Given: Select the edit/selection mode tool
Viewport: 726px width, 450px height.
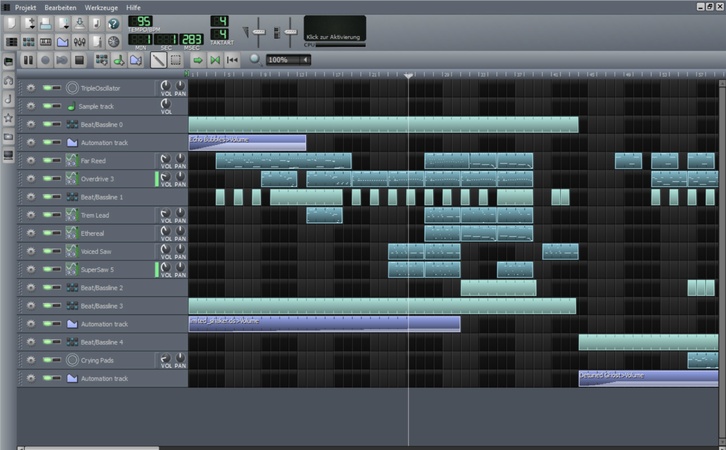Looking at the screenshot, I should pos(175,60).
